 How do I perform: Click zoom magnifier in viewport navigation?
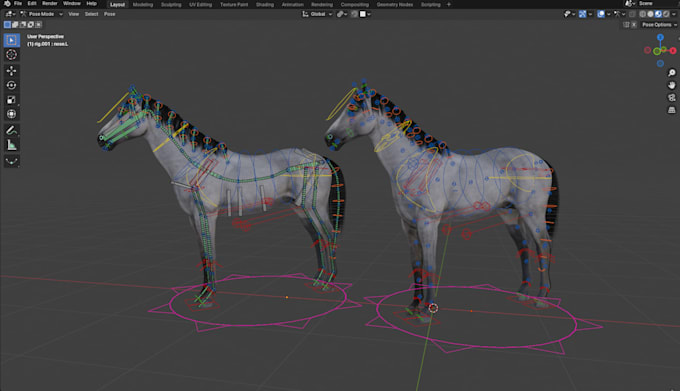coord(672,73)
